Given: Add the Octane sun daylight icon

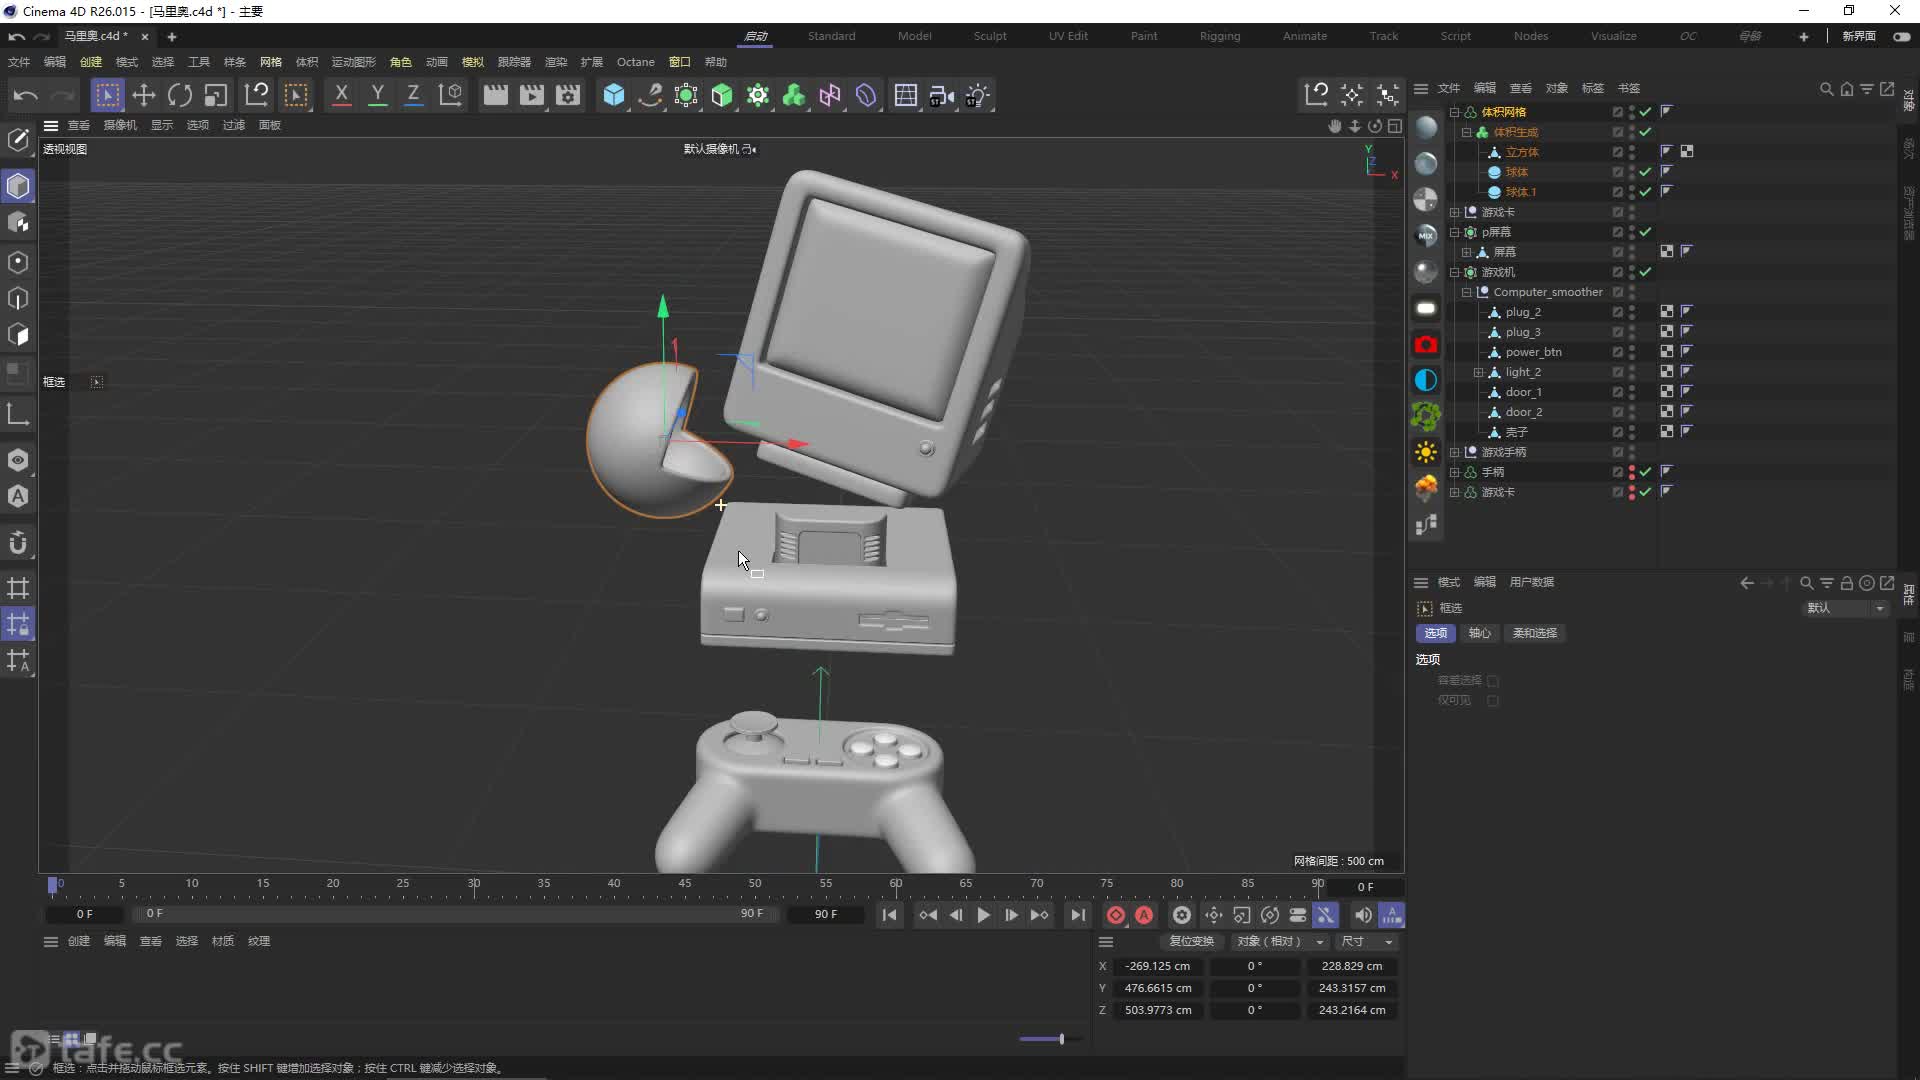Looking at the screenshot, I should tap(1426, 452).
